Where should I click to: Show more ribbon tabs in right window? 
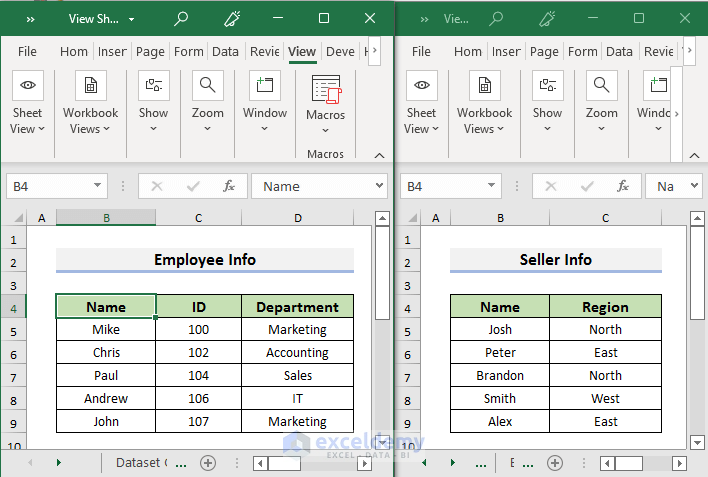pos(689,50)
